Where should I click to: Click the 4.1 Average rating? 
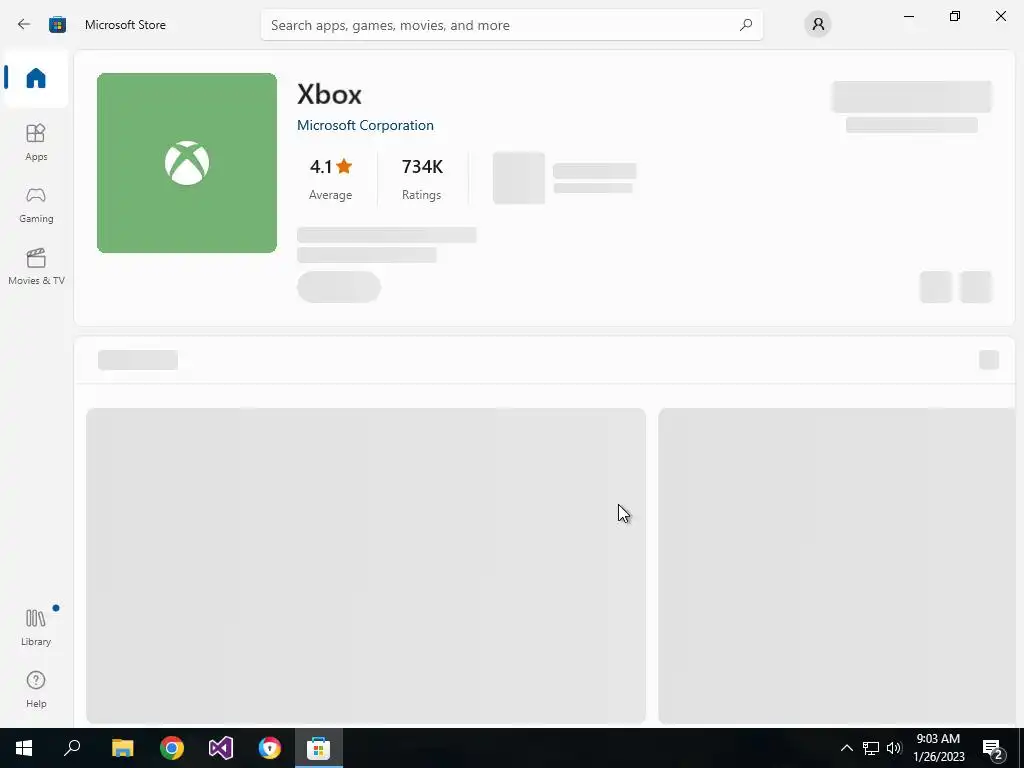[330, 179]
